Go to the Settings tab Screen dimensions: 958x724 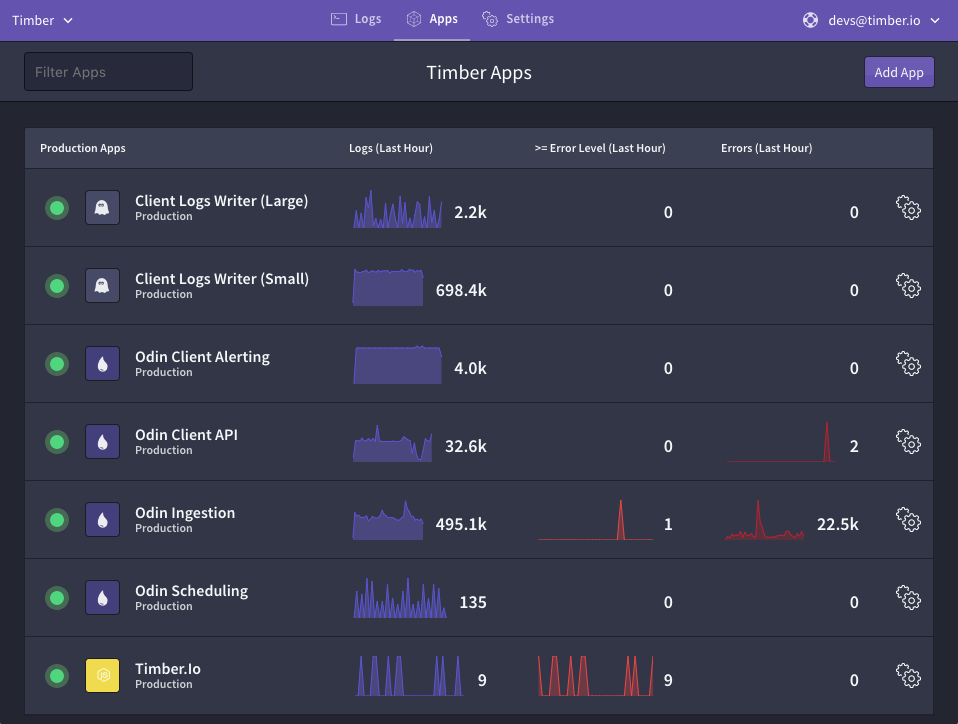coord(517,19)
